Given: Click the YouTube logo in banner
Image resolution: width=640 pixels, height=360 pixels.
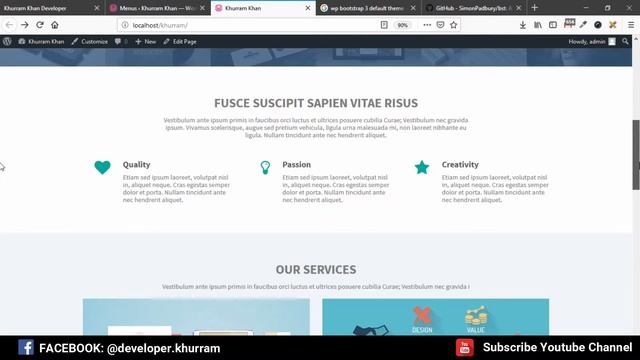Looking at the screenshot, I should (x=464, y=348).
